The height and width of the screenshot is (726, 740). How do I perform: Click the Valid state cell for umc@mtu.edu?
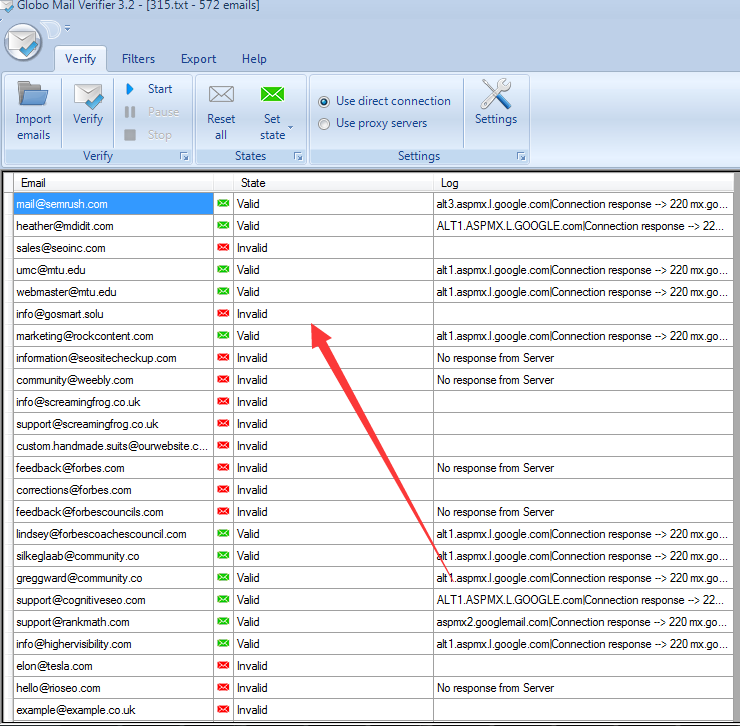333,270
